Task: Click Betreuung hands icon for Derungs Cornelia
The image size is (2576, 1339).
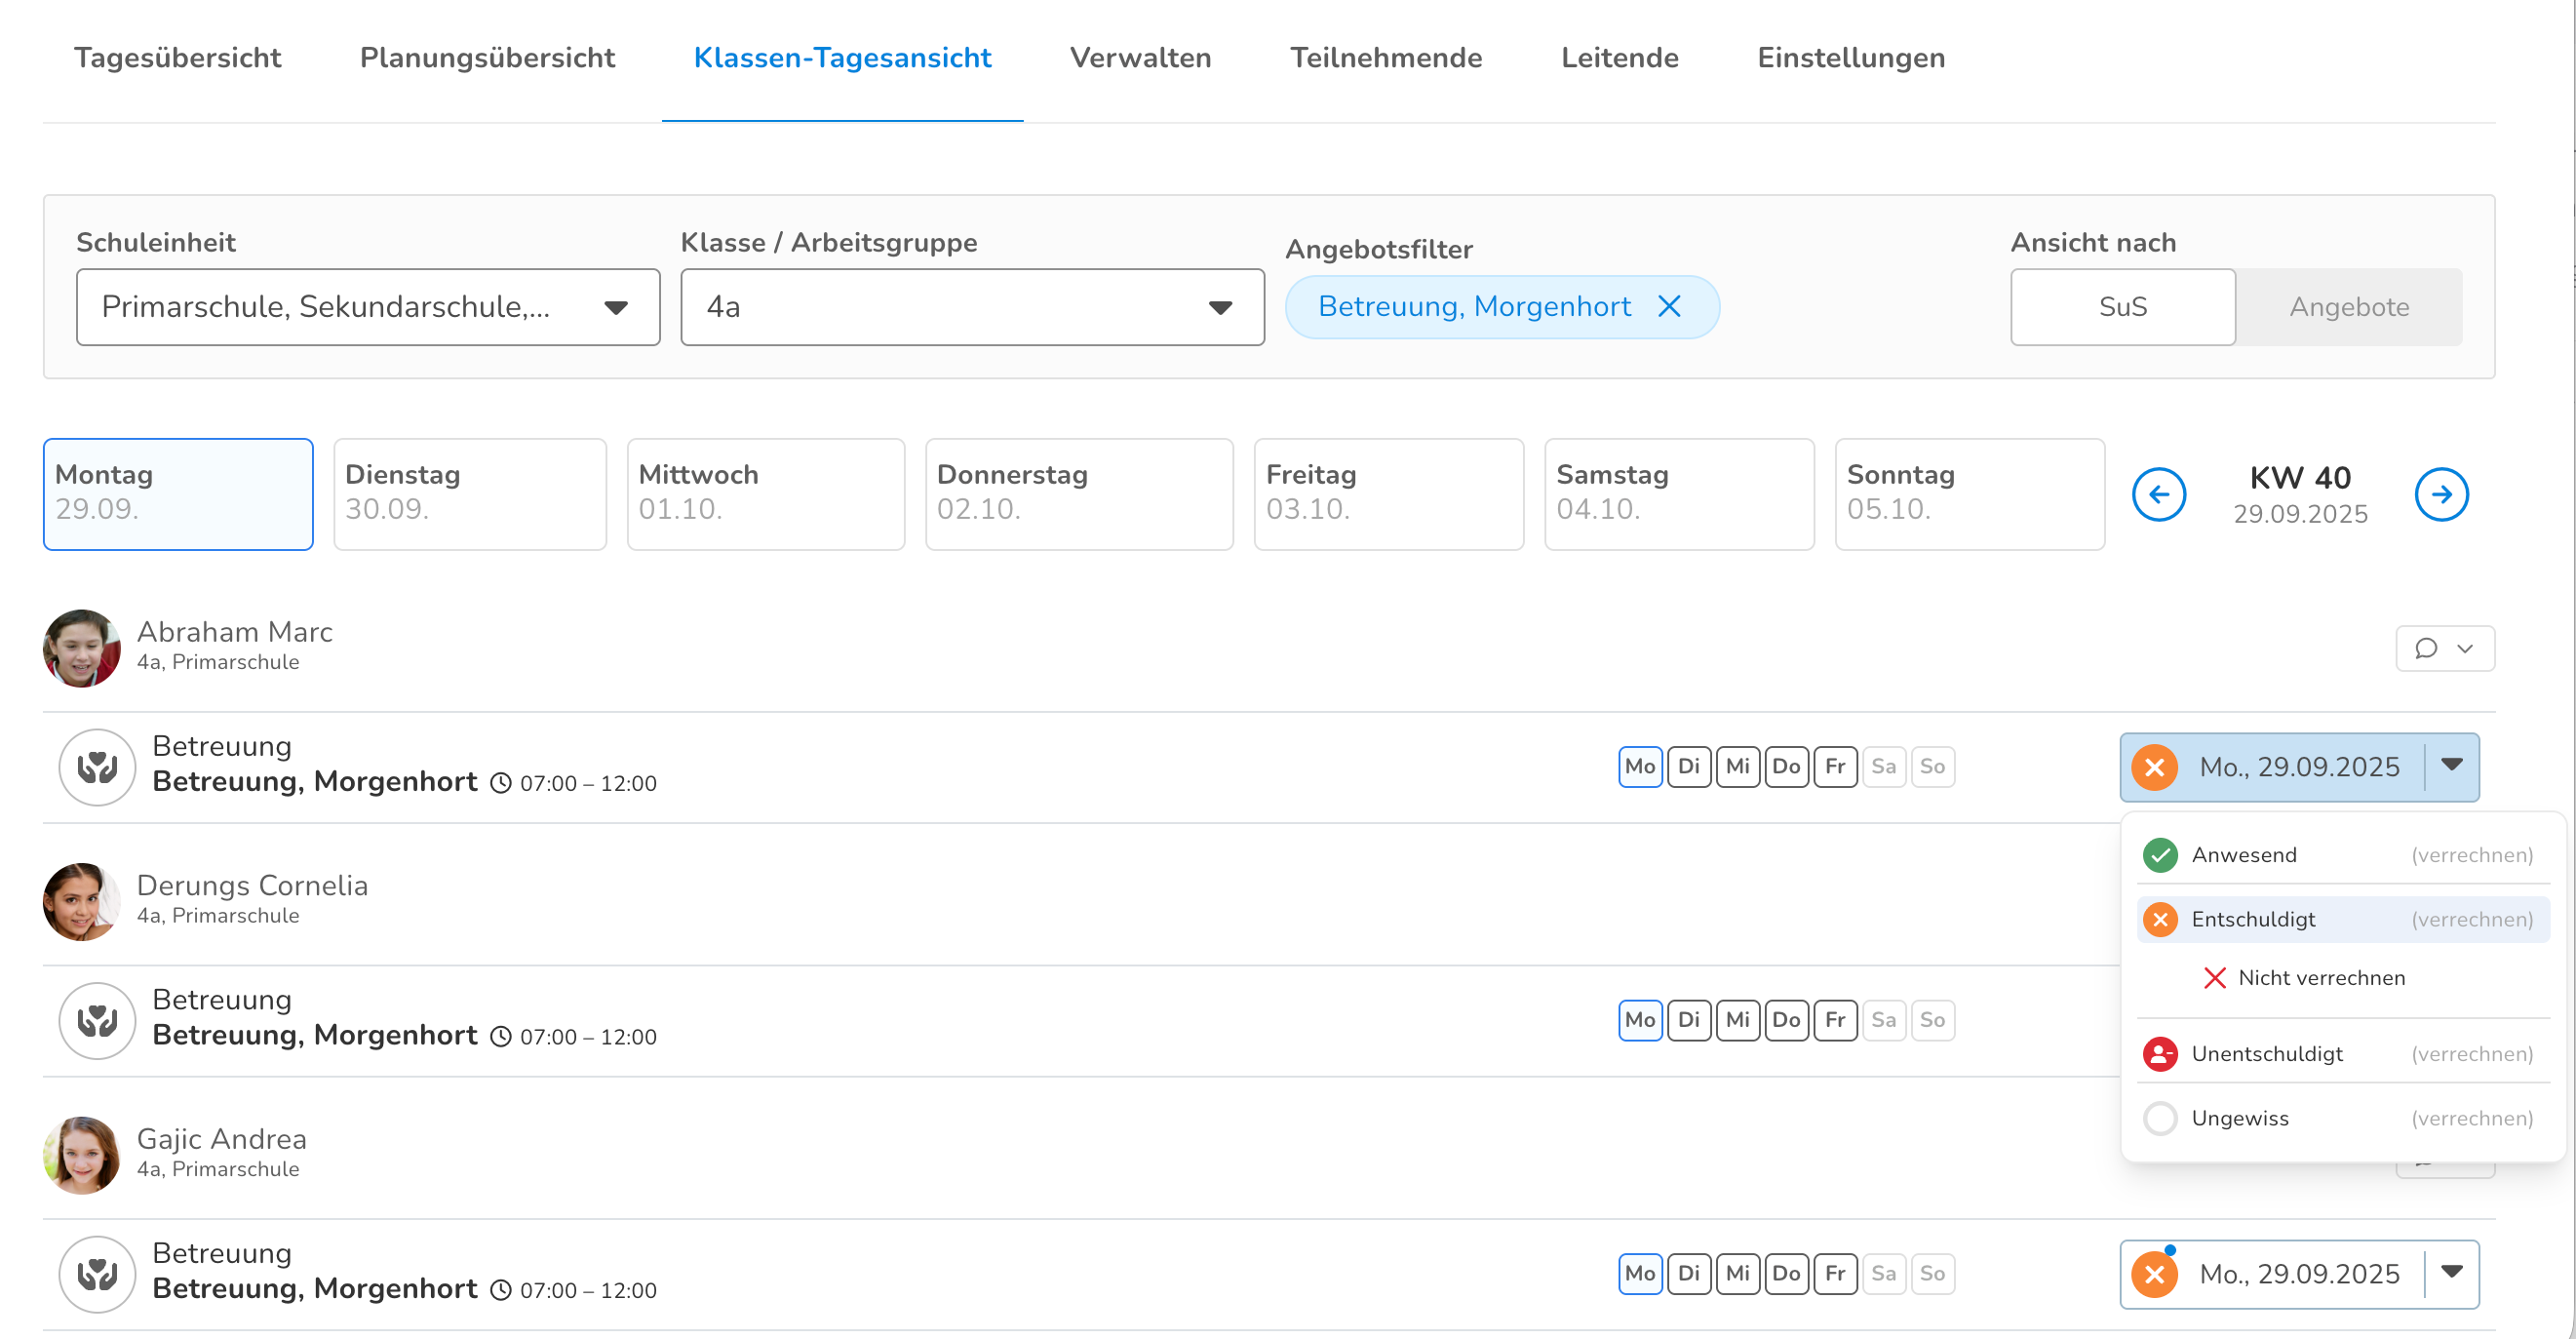Action: point(97,1021)
